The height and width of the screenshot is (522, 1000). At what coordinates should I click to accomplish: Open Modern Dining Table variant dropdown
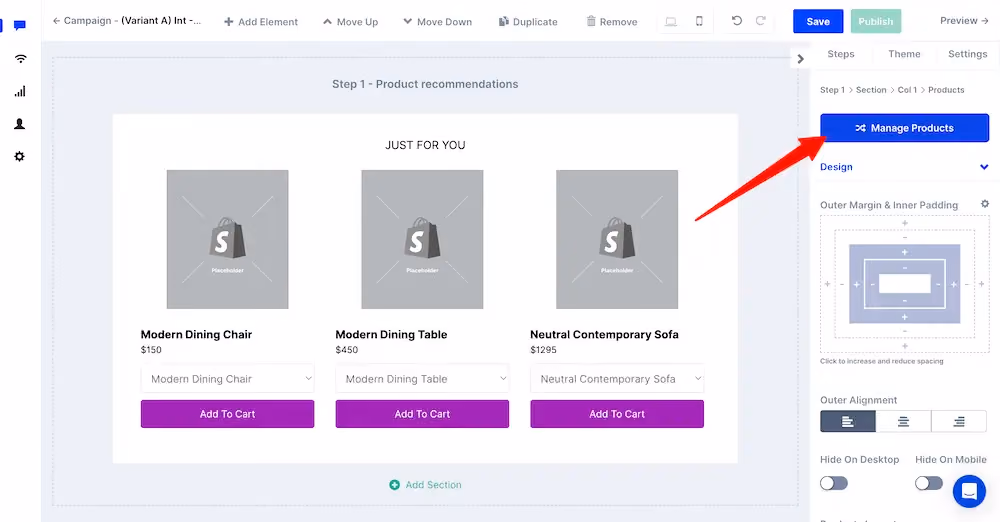click(x=422, y=379)
